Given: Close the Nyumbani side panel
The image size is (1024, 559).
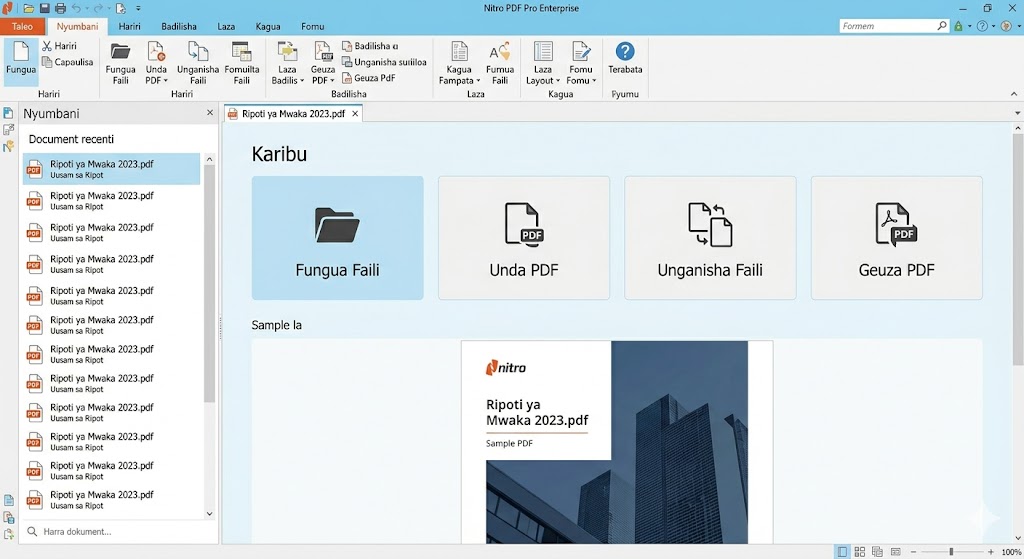Looking at the screenshot, I should (210, 113).
